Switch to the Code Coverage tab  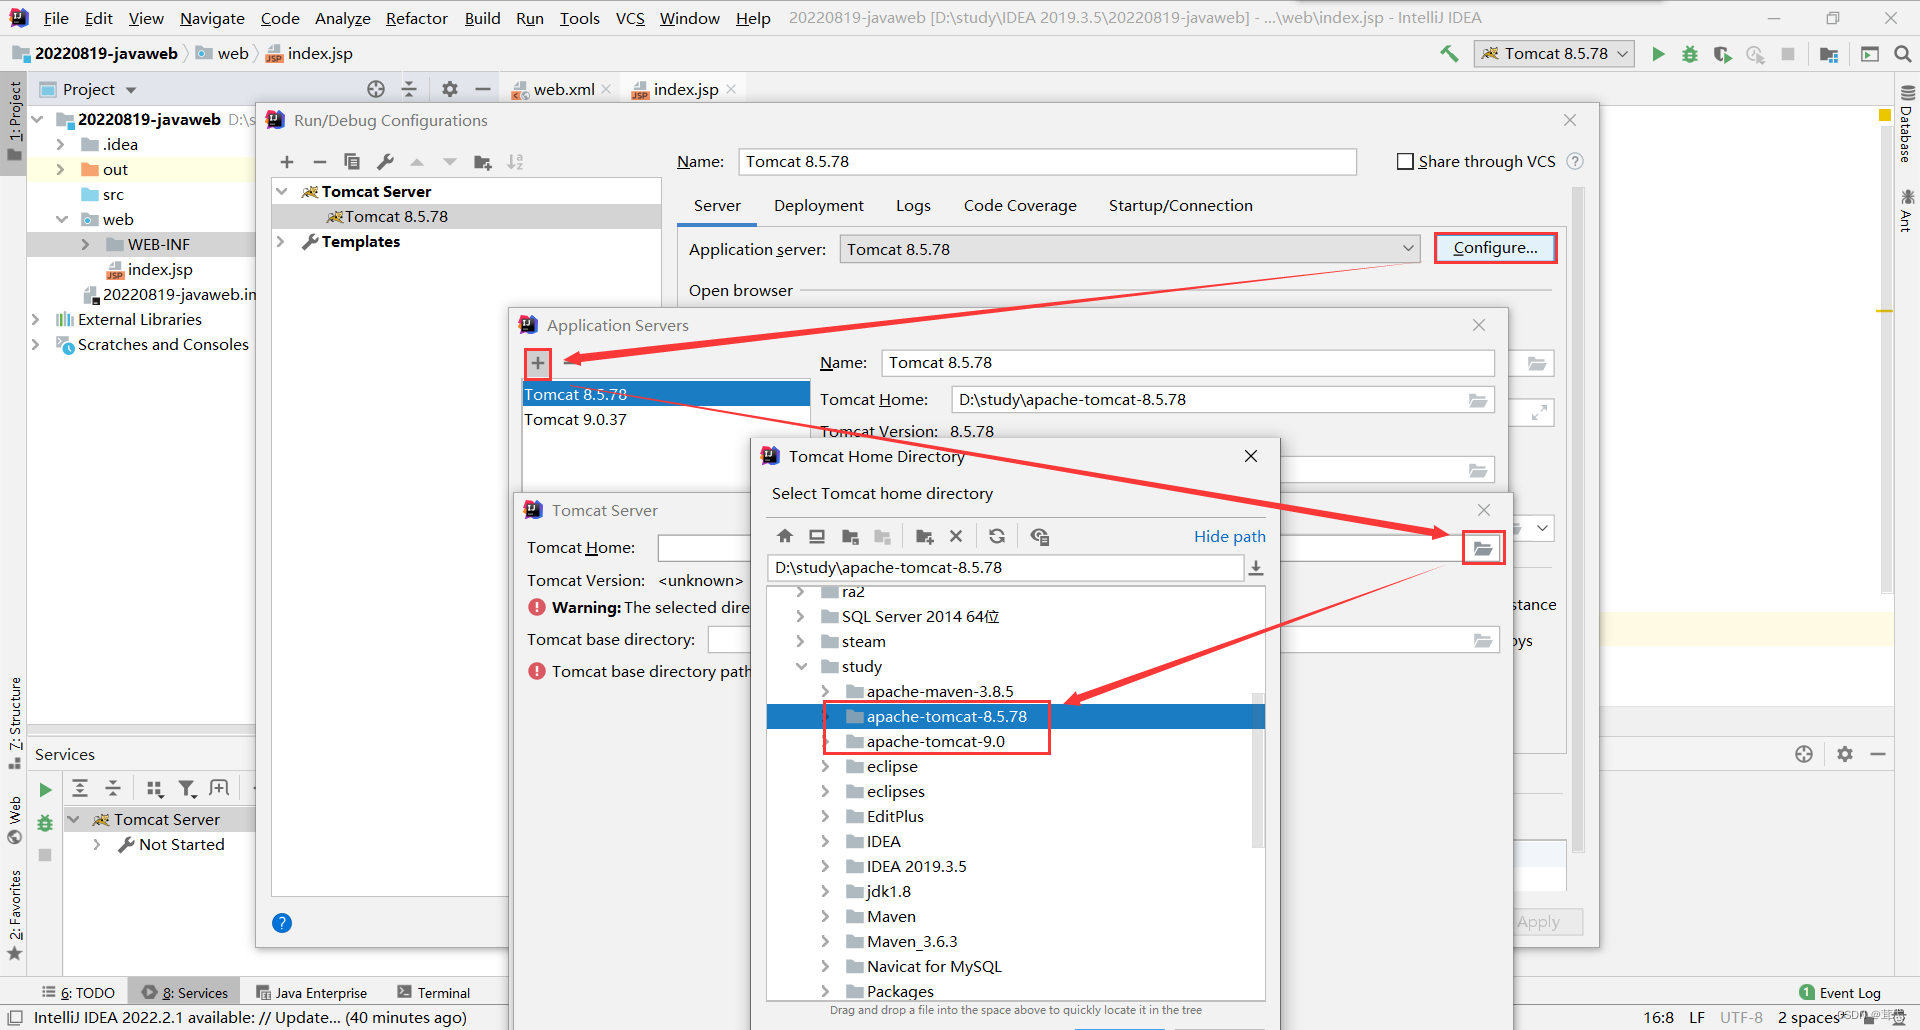pos(1020,205)
